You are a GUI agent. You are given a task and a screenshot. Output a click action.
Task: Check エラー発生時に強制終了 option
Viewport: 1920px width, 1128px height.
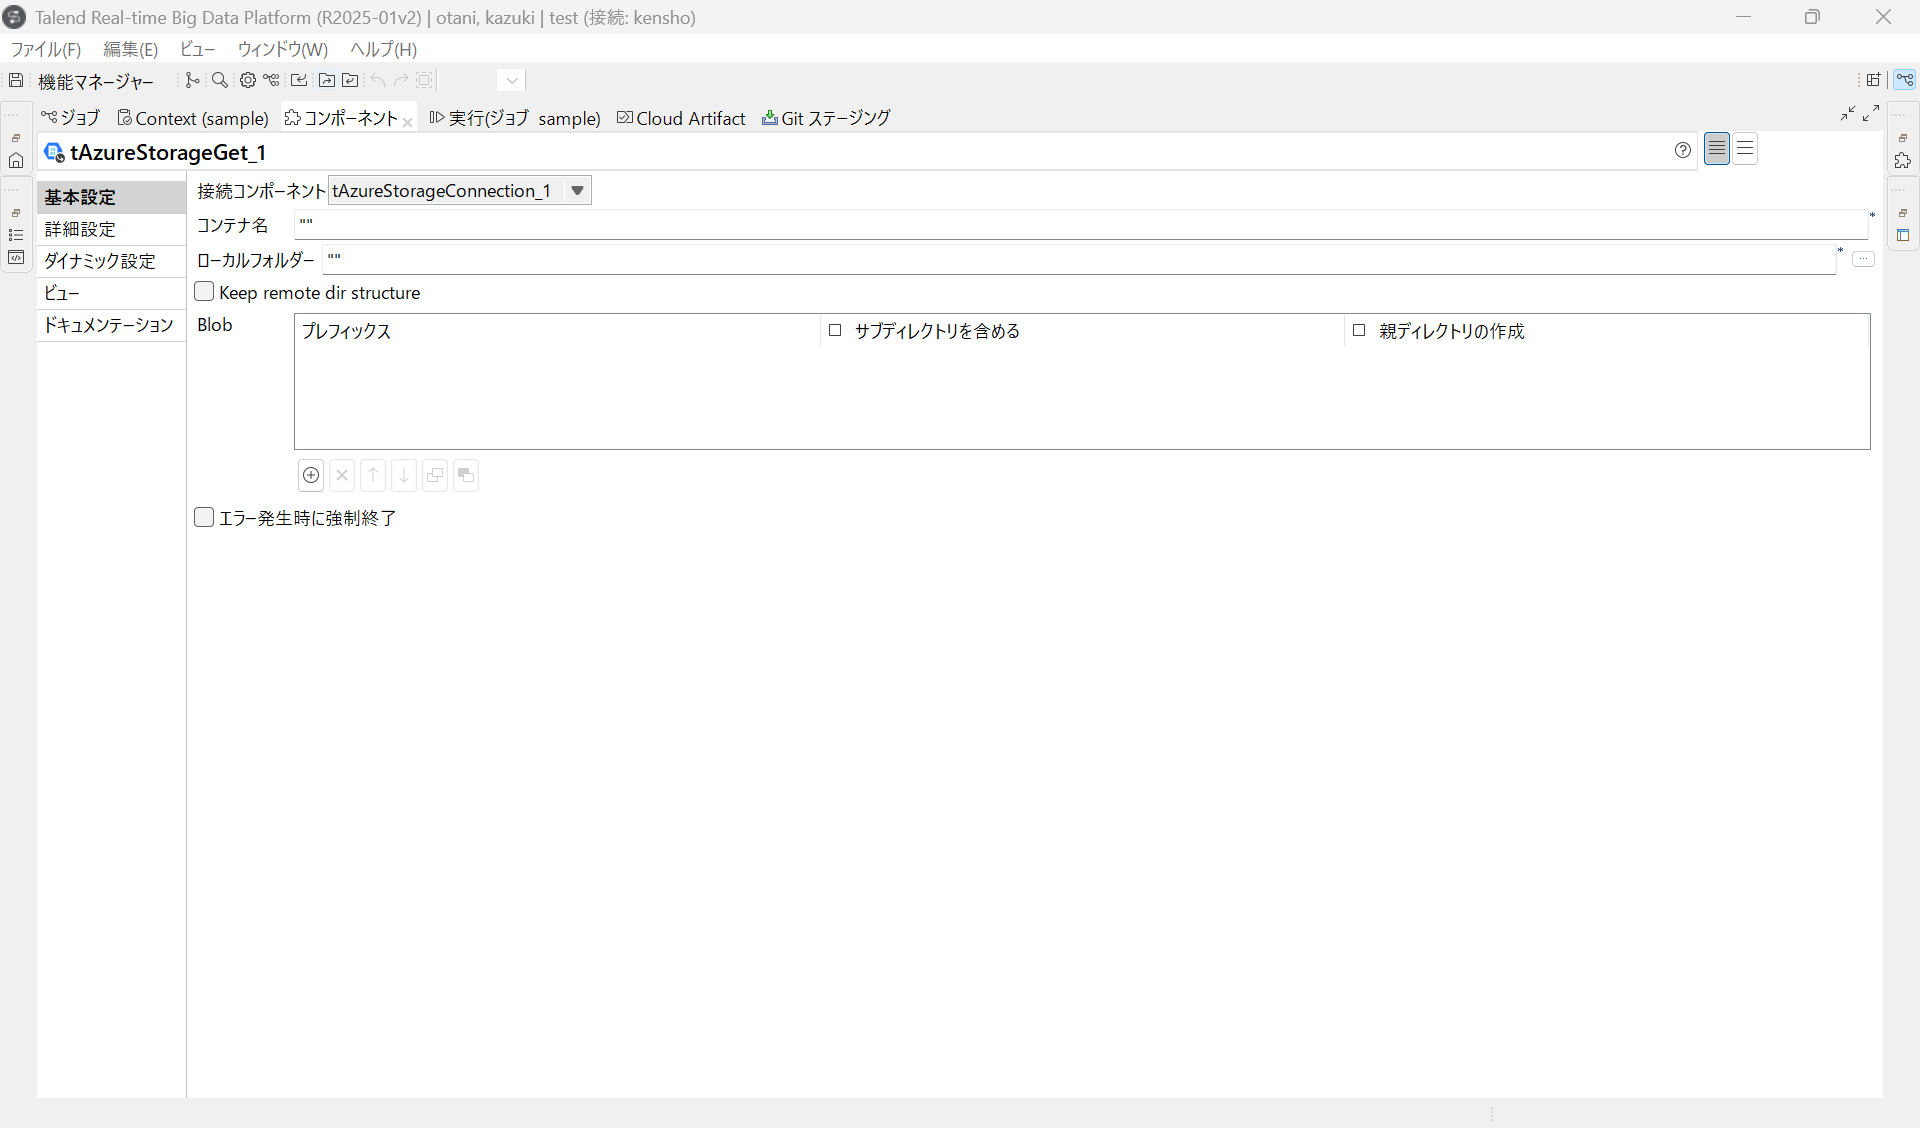(x=205, y=517)
